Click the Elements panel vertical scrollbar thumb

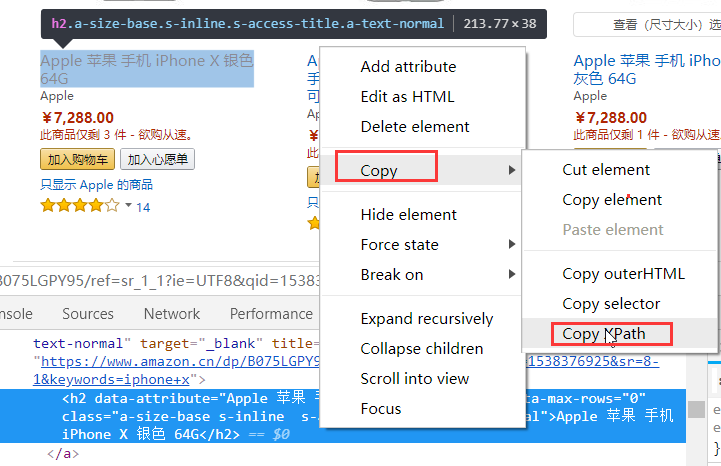697,409
